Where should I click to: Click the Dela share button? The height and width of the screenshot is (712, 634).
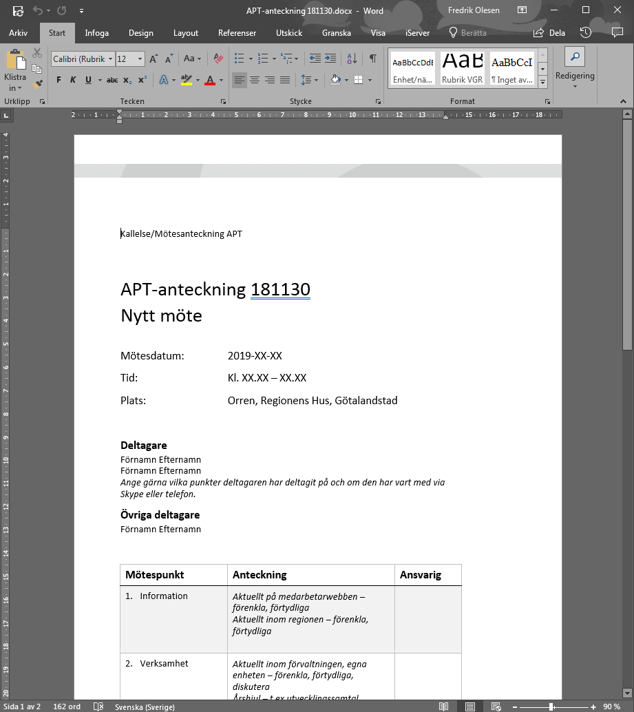(x=550, y=33)
